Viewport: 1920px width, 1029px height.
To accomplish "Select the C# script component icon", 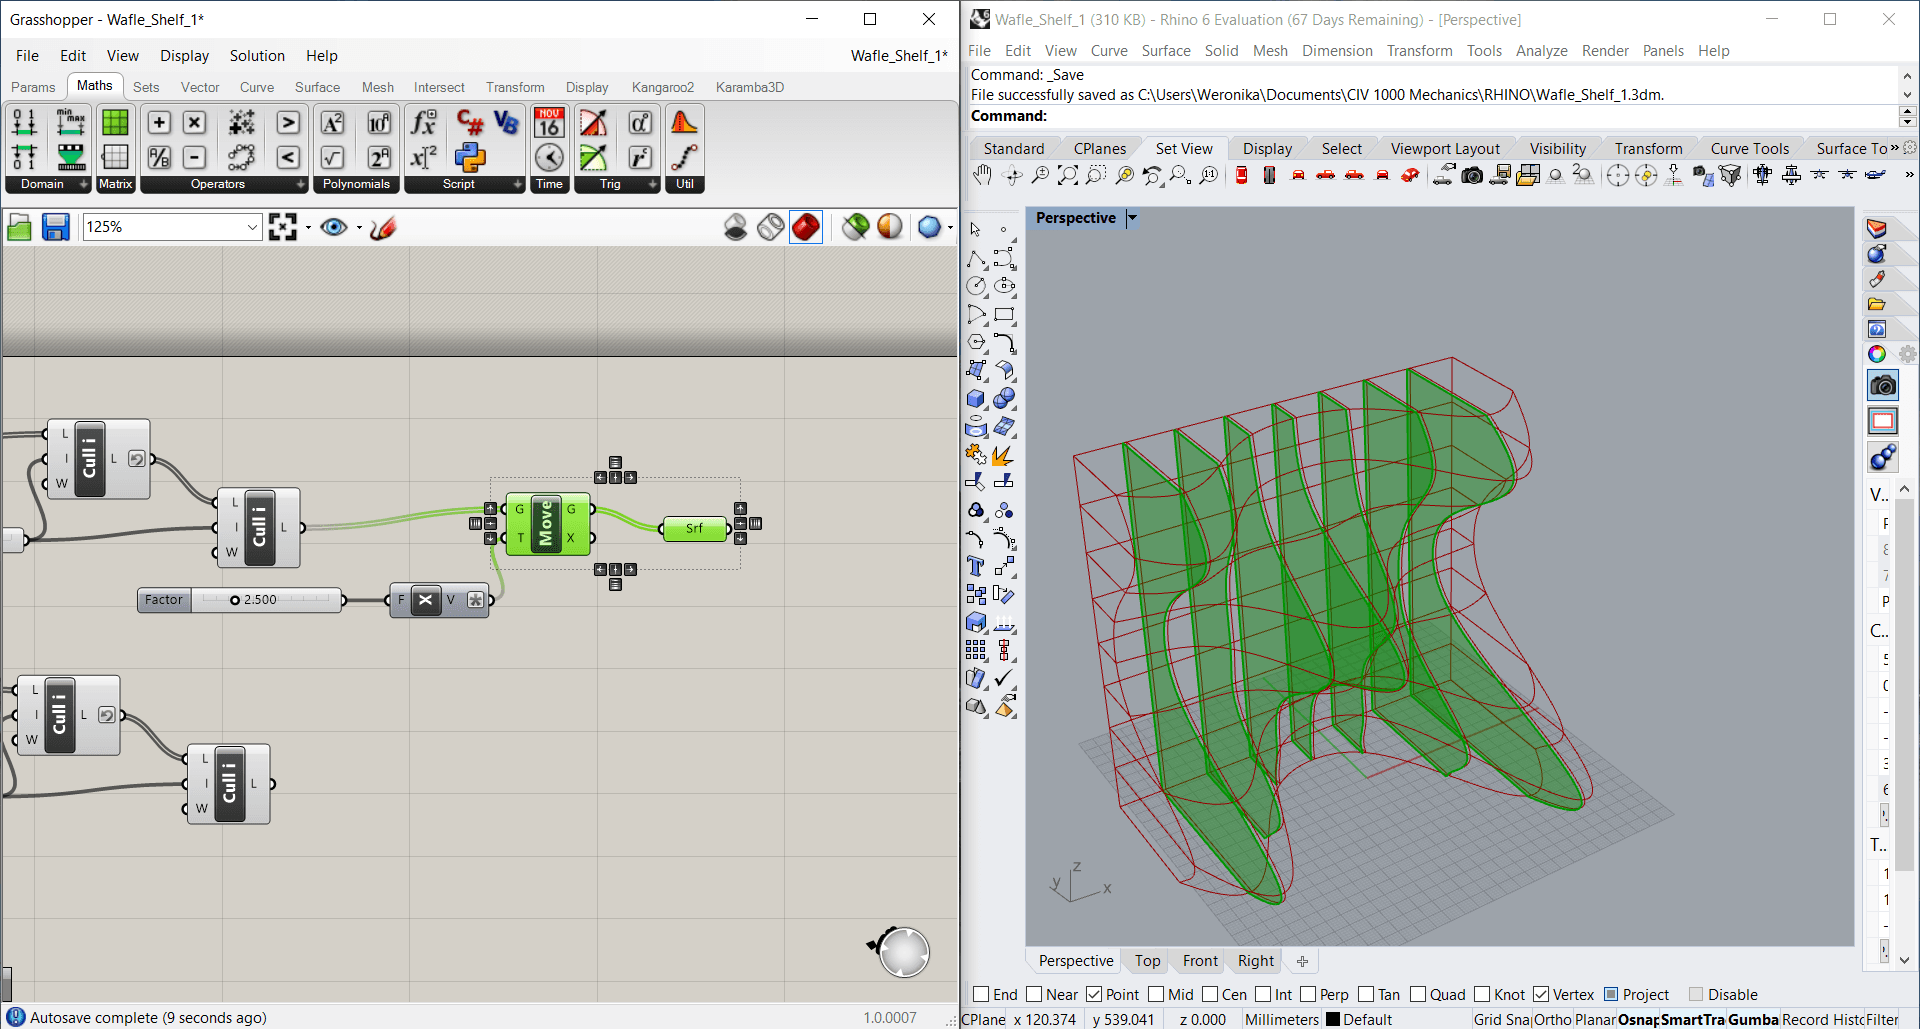I will [x=469, y=122].
